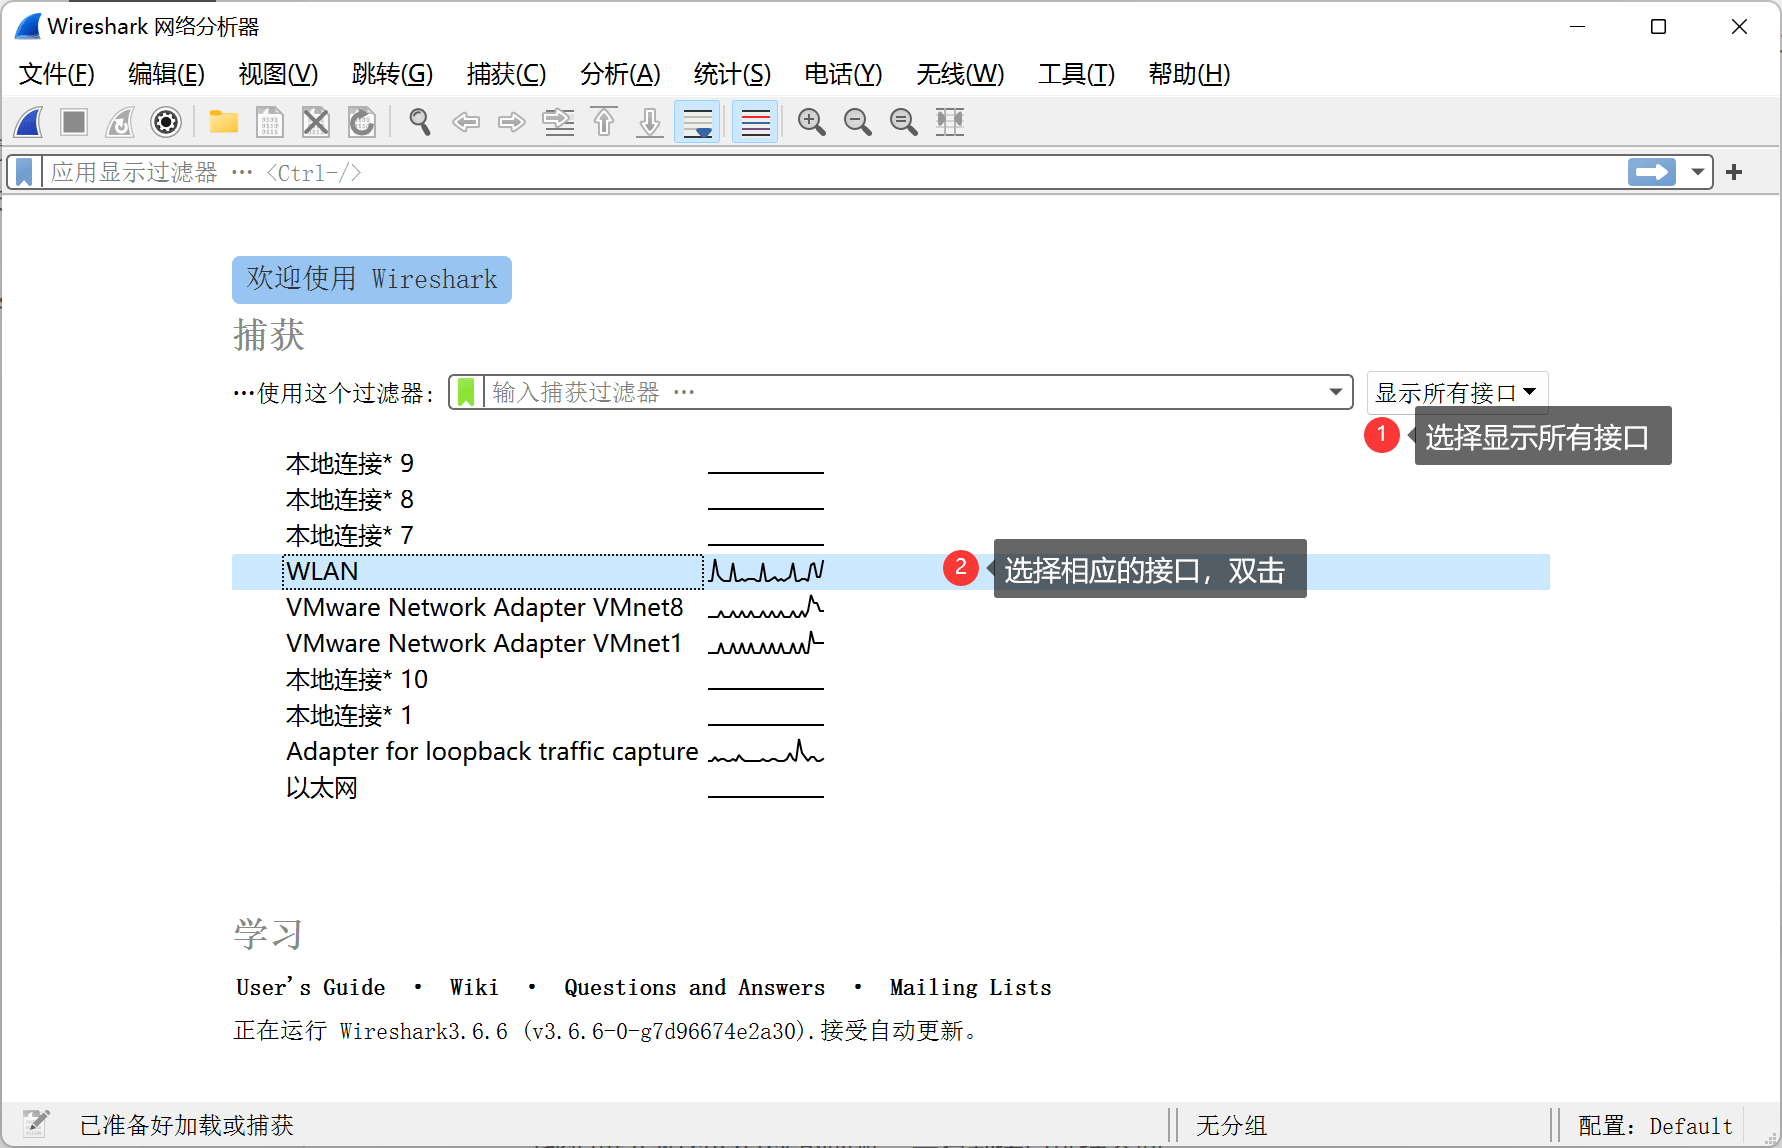Viewport: 1782px width, 1148px height.
Task: Find a packet with the magnifier icon
Action: pos(420,122)
